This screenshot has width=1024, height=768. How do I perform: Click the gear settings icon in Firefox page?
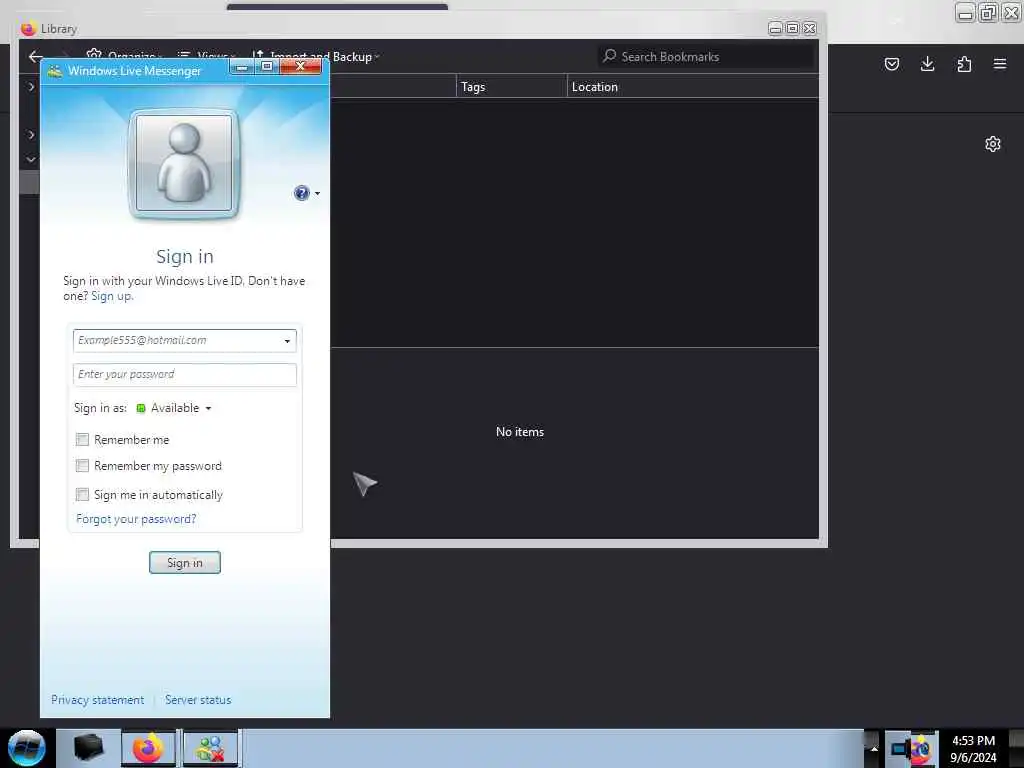[x=993, y=144]
